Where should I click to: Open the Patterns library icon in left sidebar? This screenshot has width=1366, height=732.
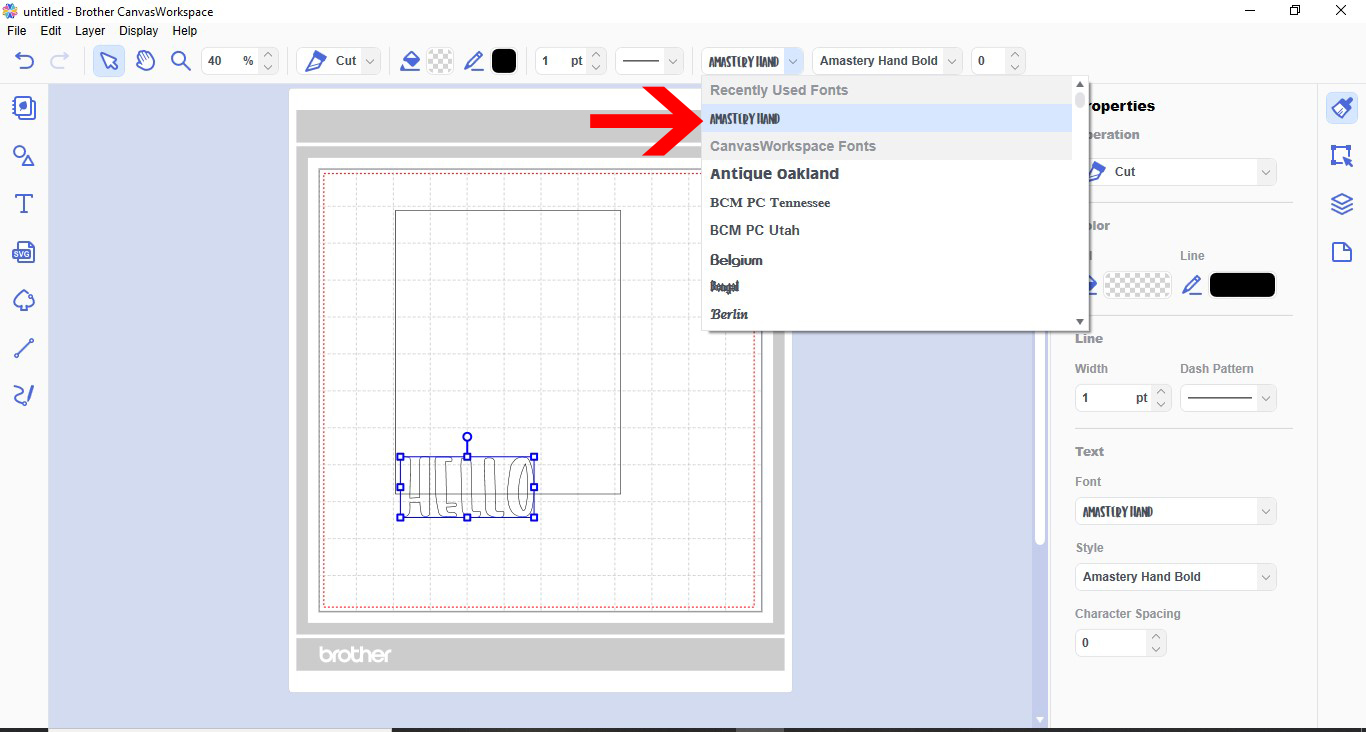coord(24,107)
